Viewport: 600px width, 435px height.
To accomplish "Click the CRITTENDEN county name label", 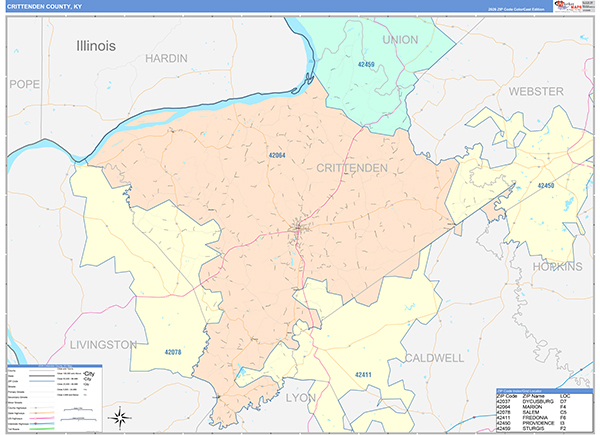I will (x=352, y=169).
